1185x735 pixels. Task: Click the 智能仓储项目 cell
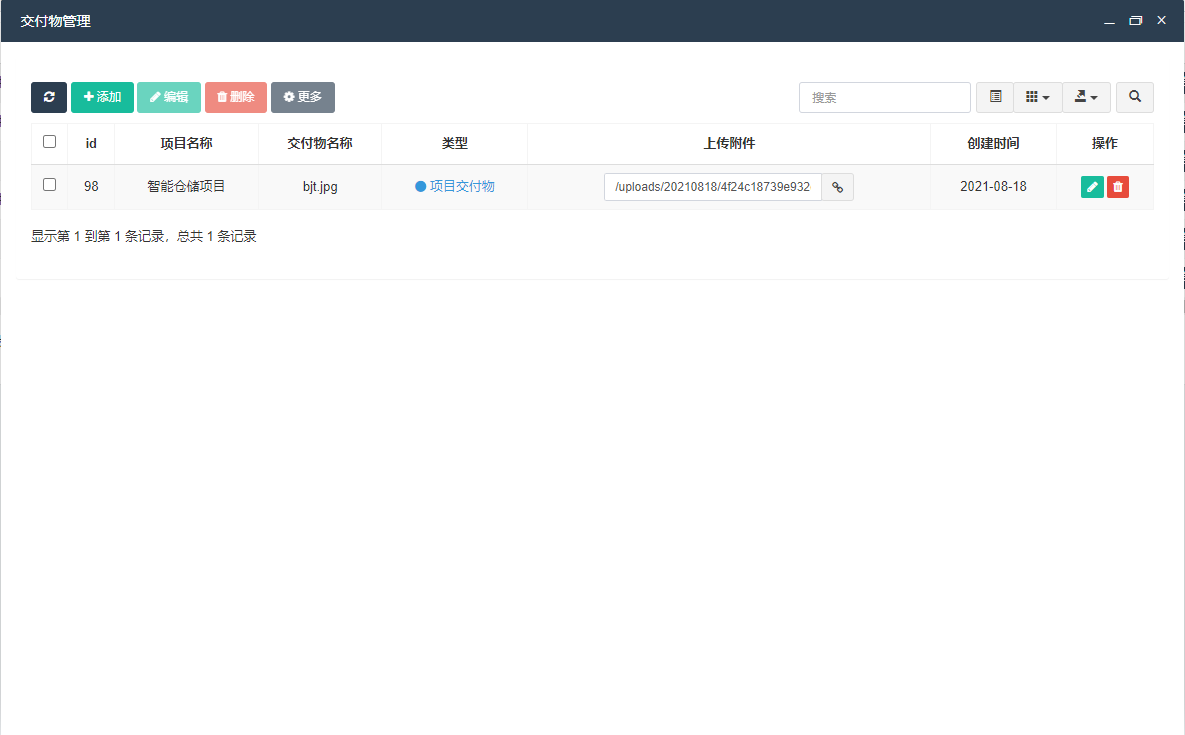tap(186, 186)
